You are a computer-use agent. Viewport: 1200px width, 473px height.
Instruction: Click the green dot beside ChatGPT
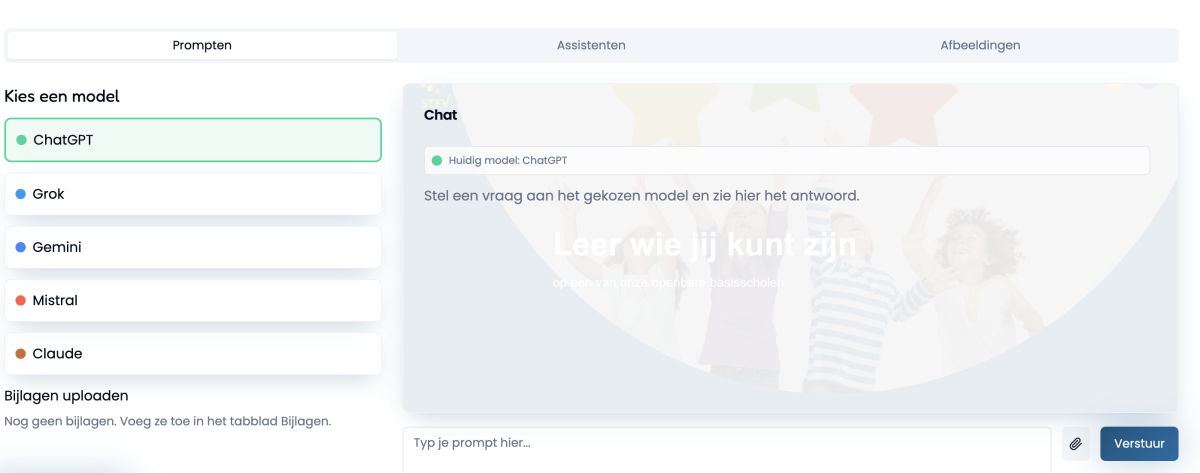21,140
